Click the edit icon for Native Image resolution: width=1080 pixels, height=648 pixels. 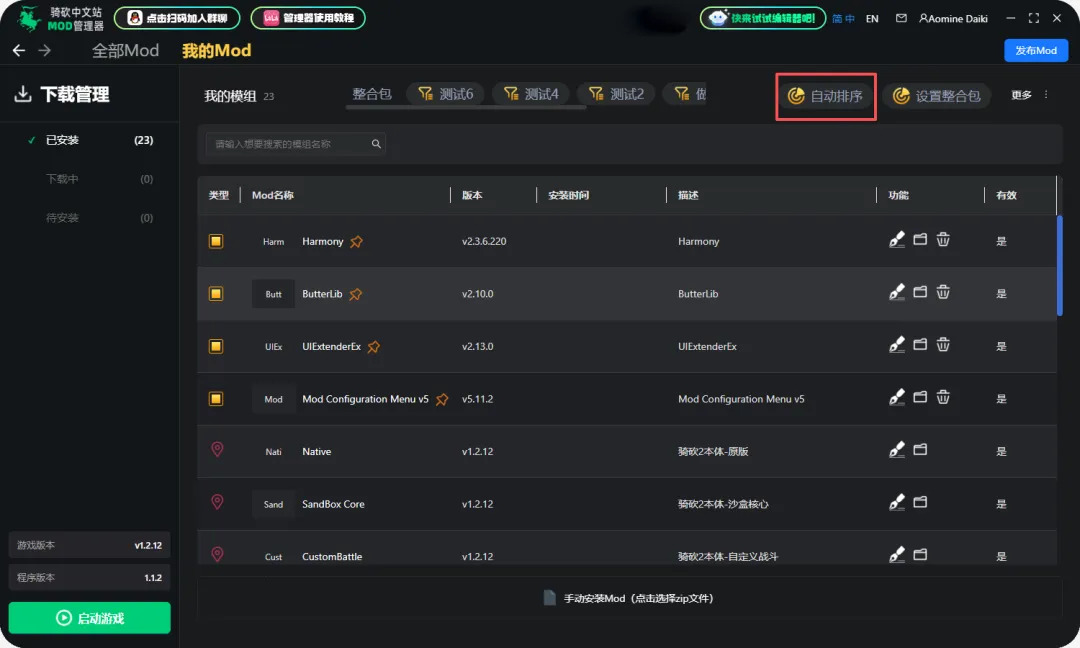click(x=897, y=450)
